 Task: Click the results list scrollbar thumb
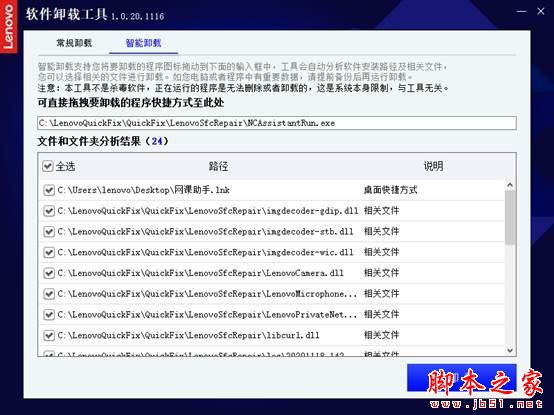[510, 217]
